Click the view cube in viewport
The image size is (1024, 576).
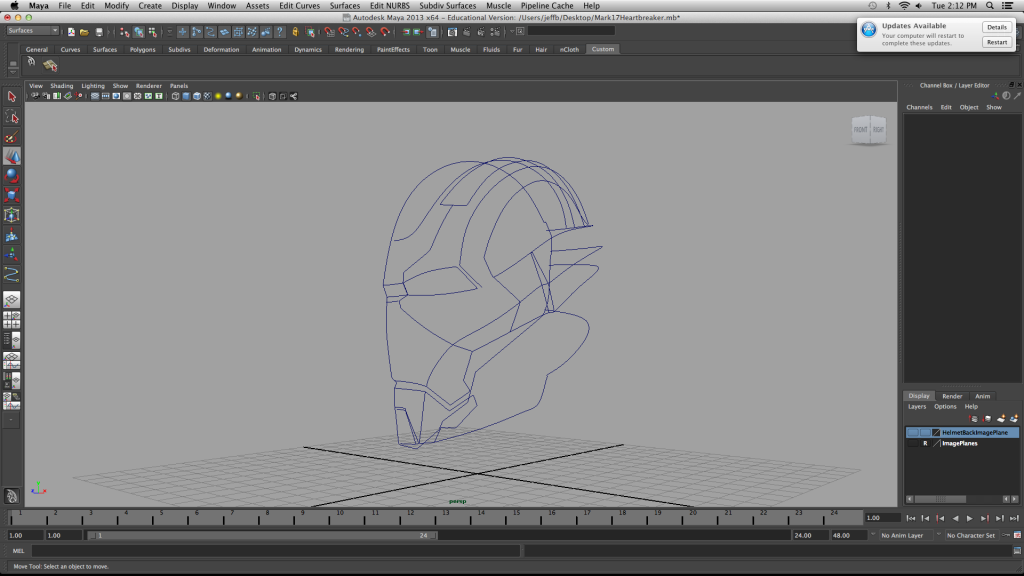[869, 130]
